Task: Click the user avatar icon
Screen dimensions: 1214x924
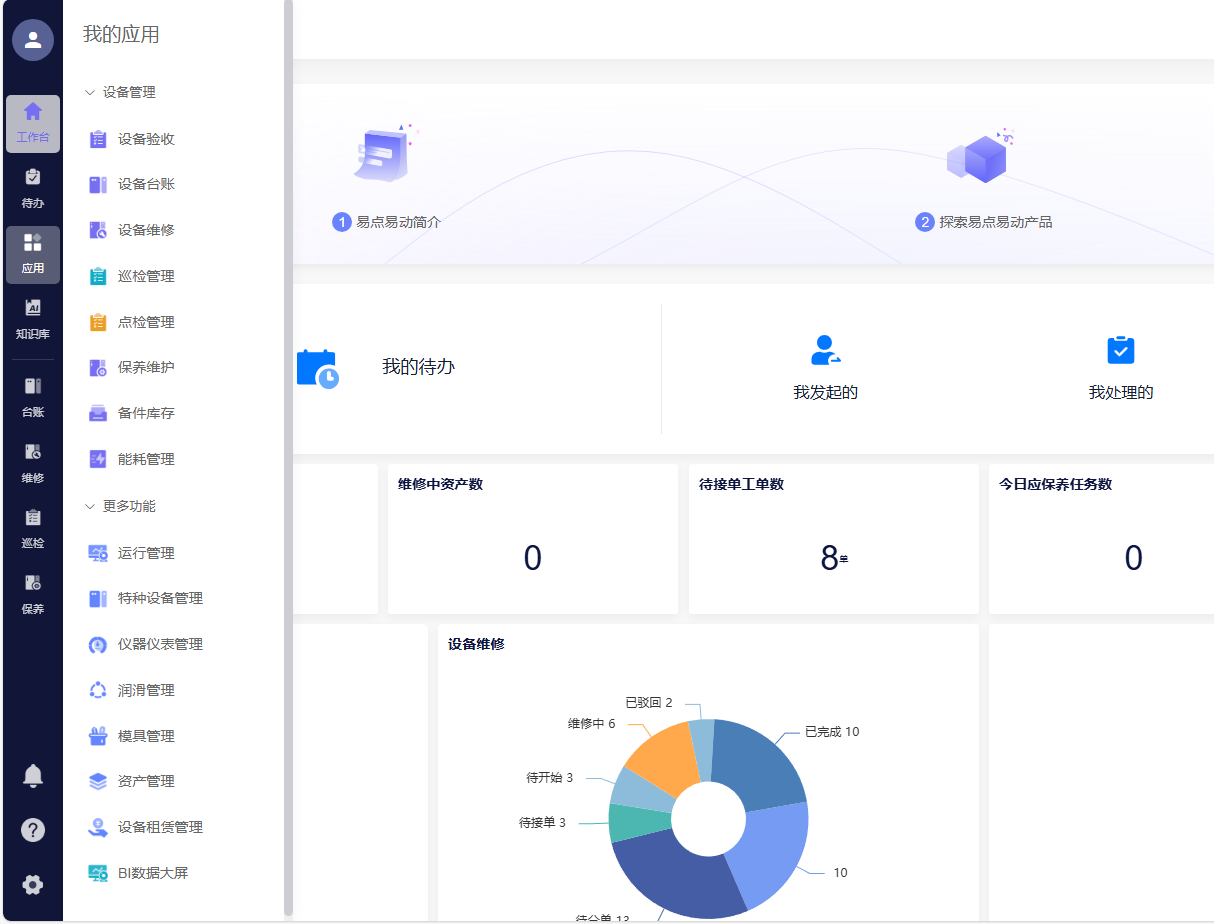Action: tap(33, 40)
